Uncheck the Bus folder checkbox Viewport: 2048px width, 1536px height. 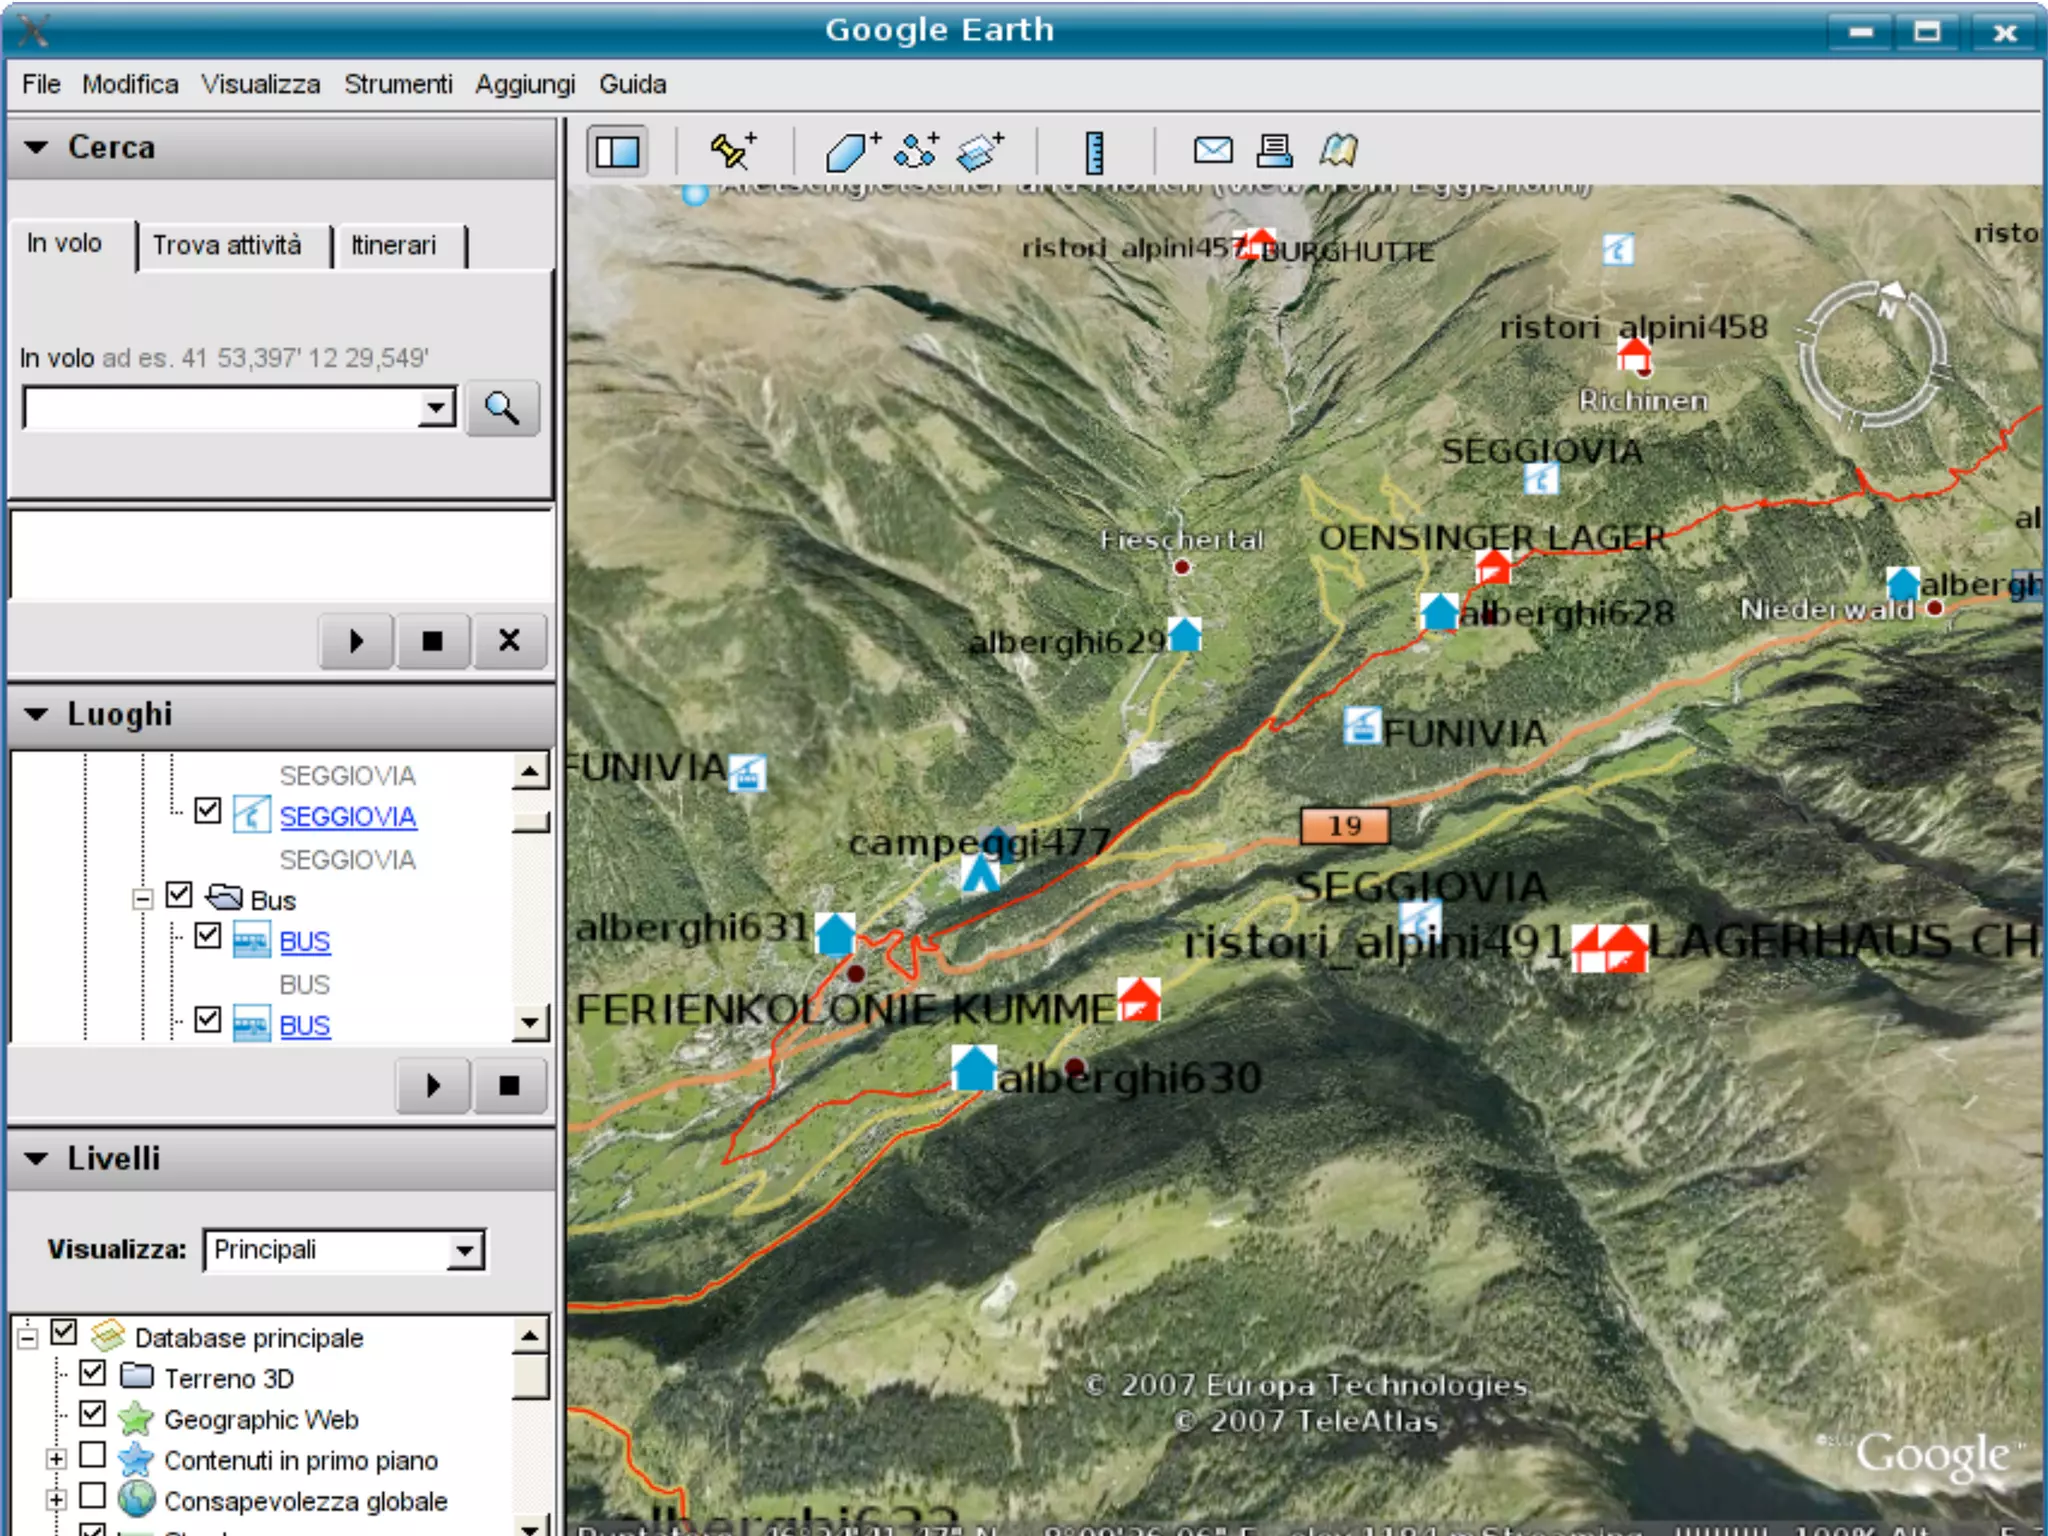pyautogui.click(x=179, y=895)
